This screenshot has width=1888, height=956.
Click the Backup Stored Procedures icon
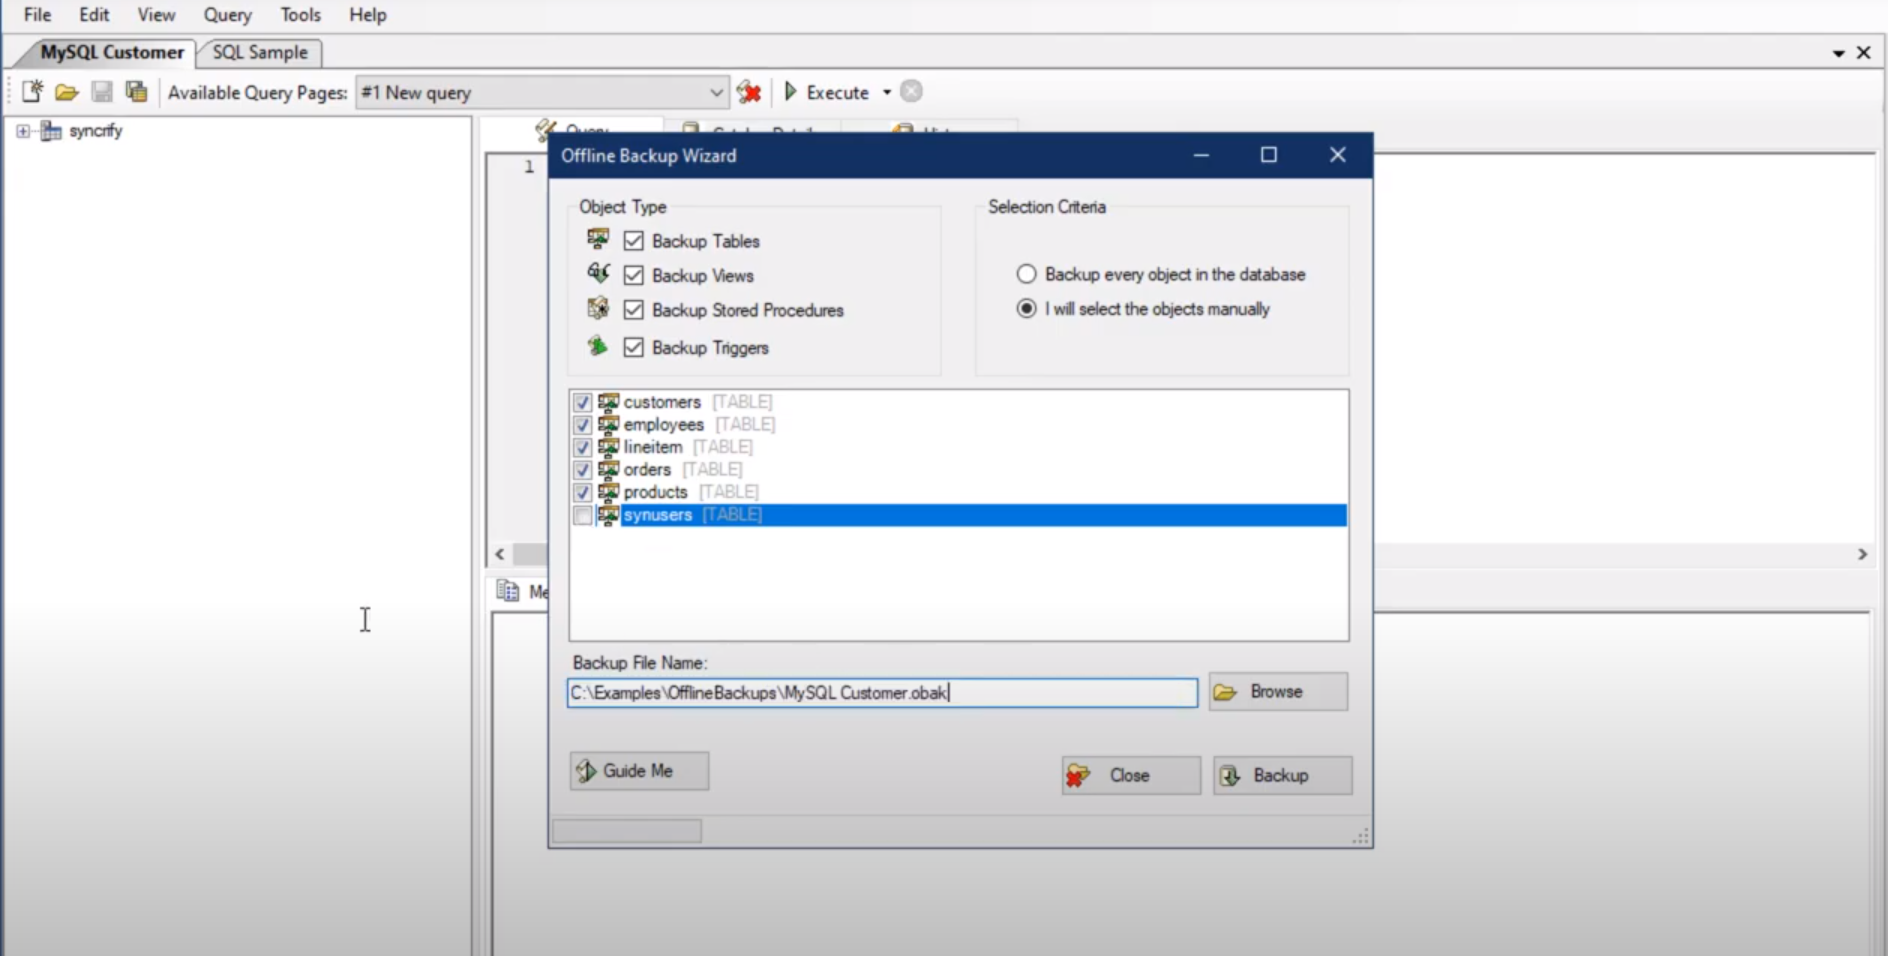tap(598, 309)
